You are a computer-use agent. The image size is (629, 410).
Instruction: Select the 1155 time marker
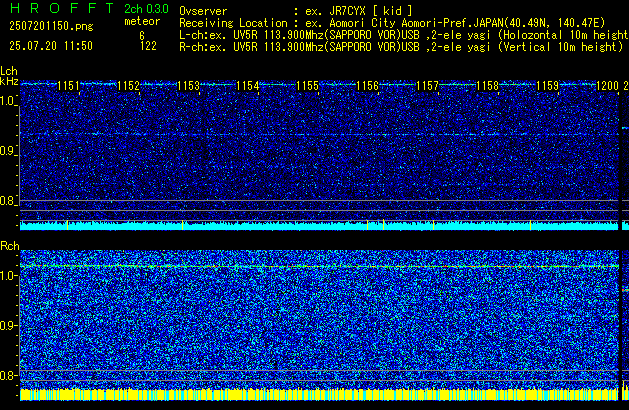(x=308, y=85)
